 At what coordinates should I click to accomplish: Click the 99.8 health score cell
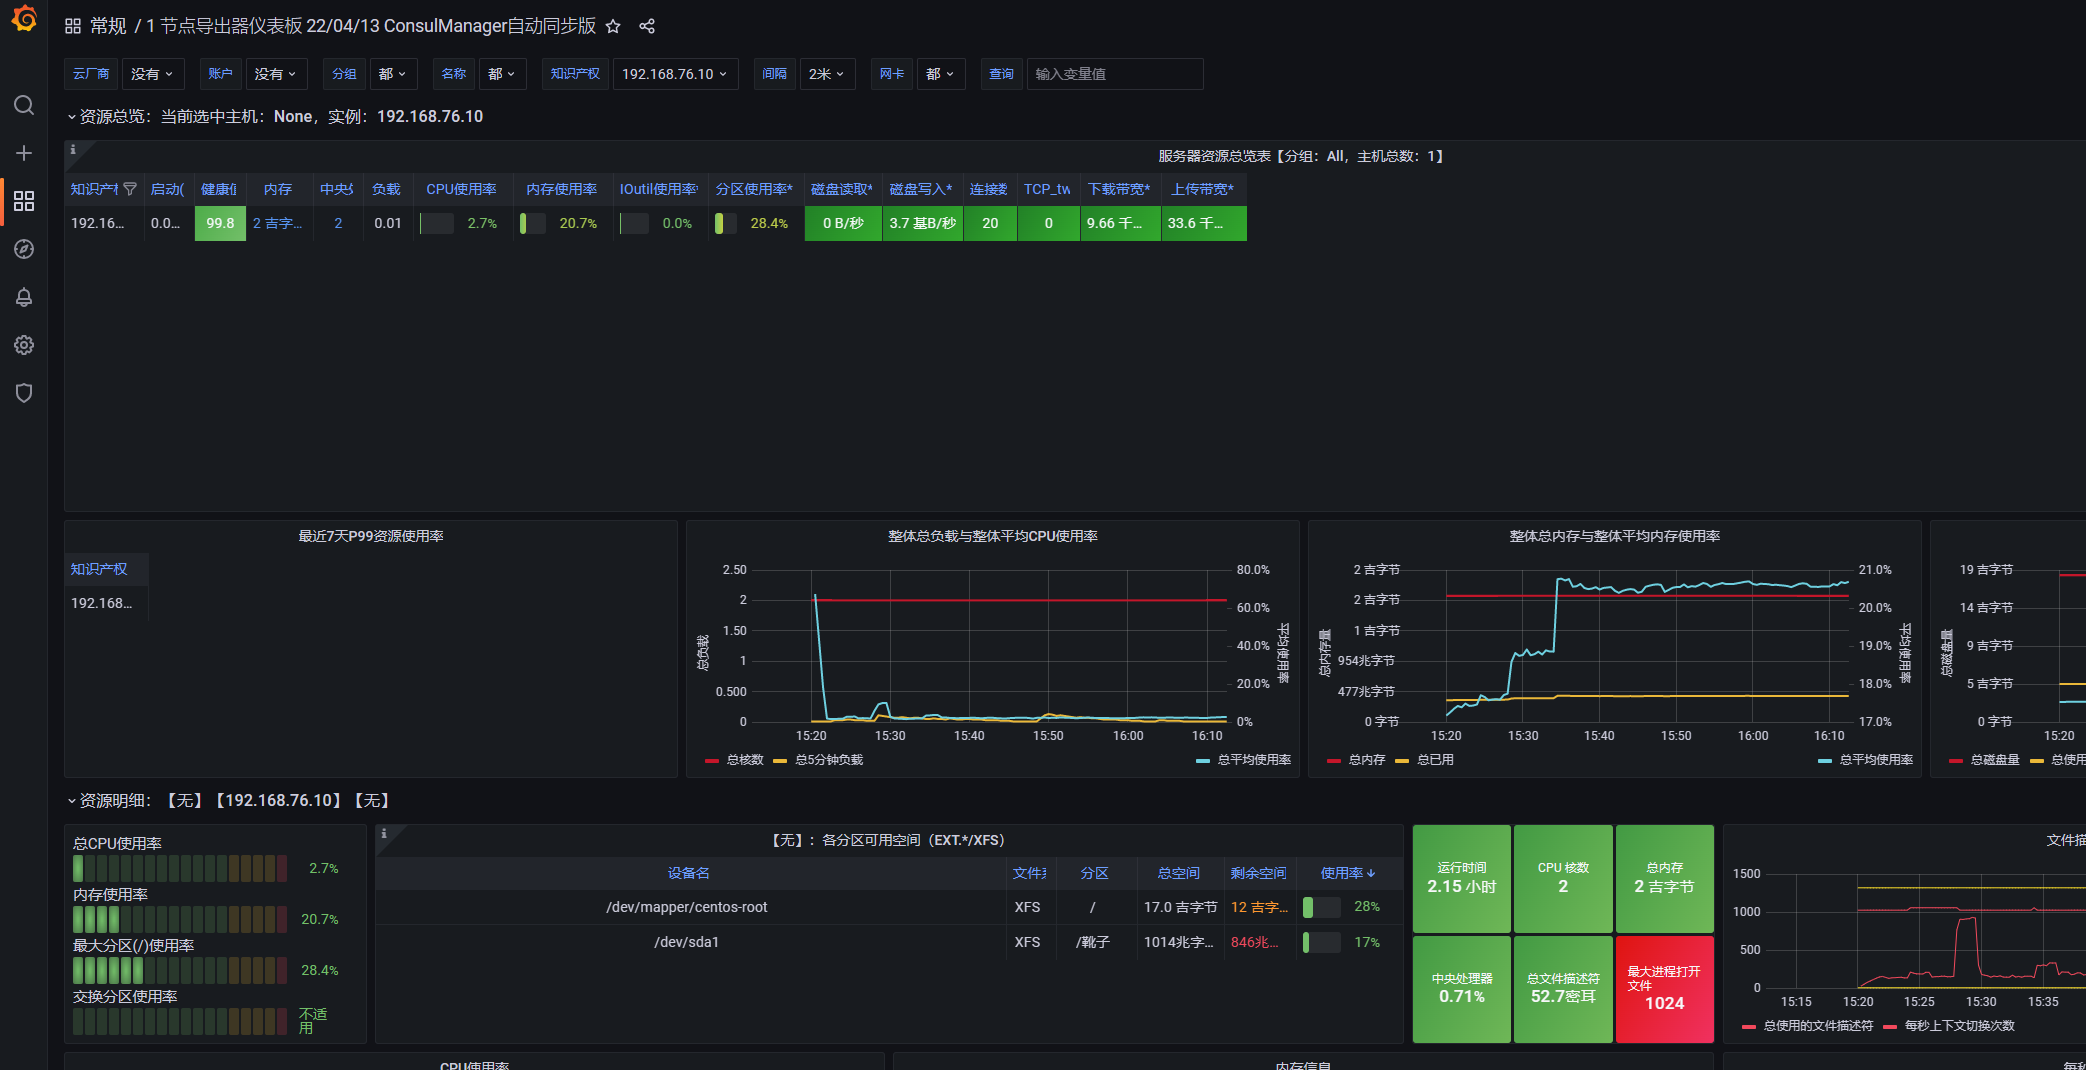220,223
